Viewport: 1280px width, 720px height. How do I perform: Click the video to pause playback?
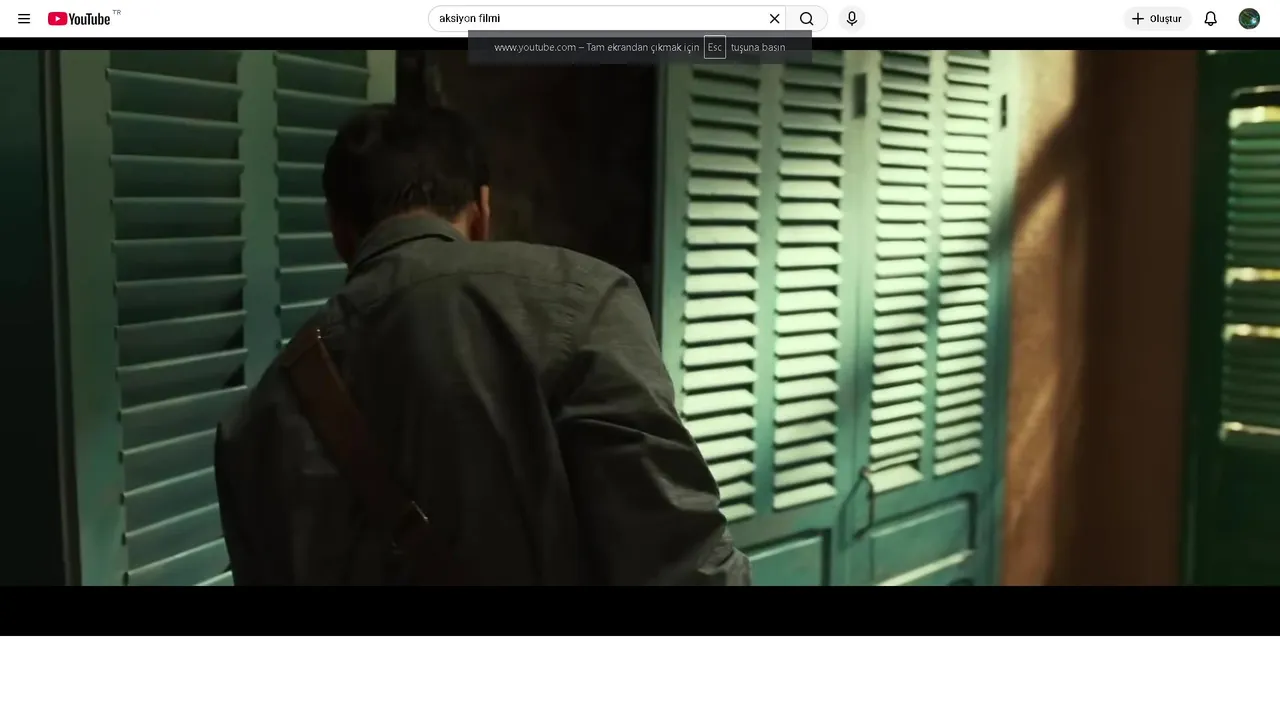point(640,336)
